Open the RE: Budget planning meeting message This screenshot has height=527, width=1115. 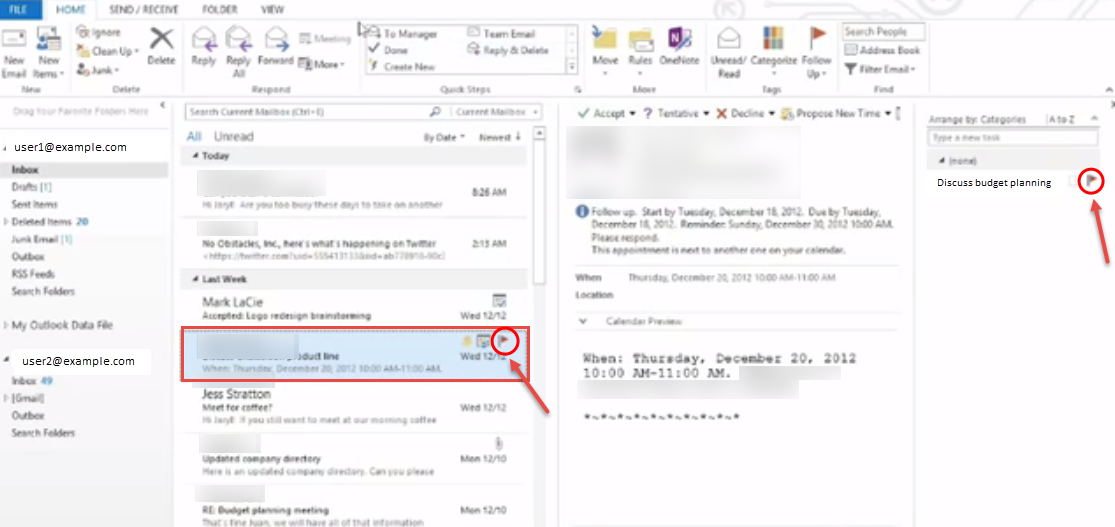(x=354, y=504)
